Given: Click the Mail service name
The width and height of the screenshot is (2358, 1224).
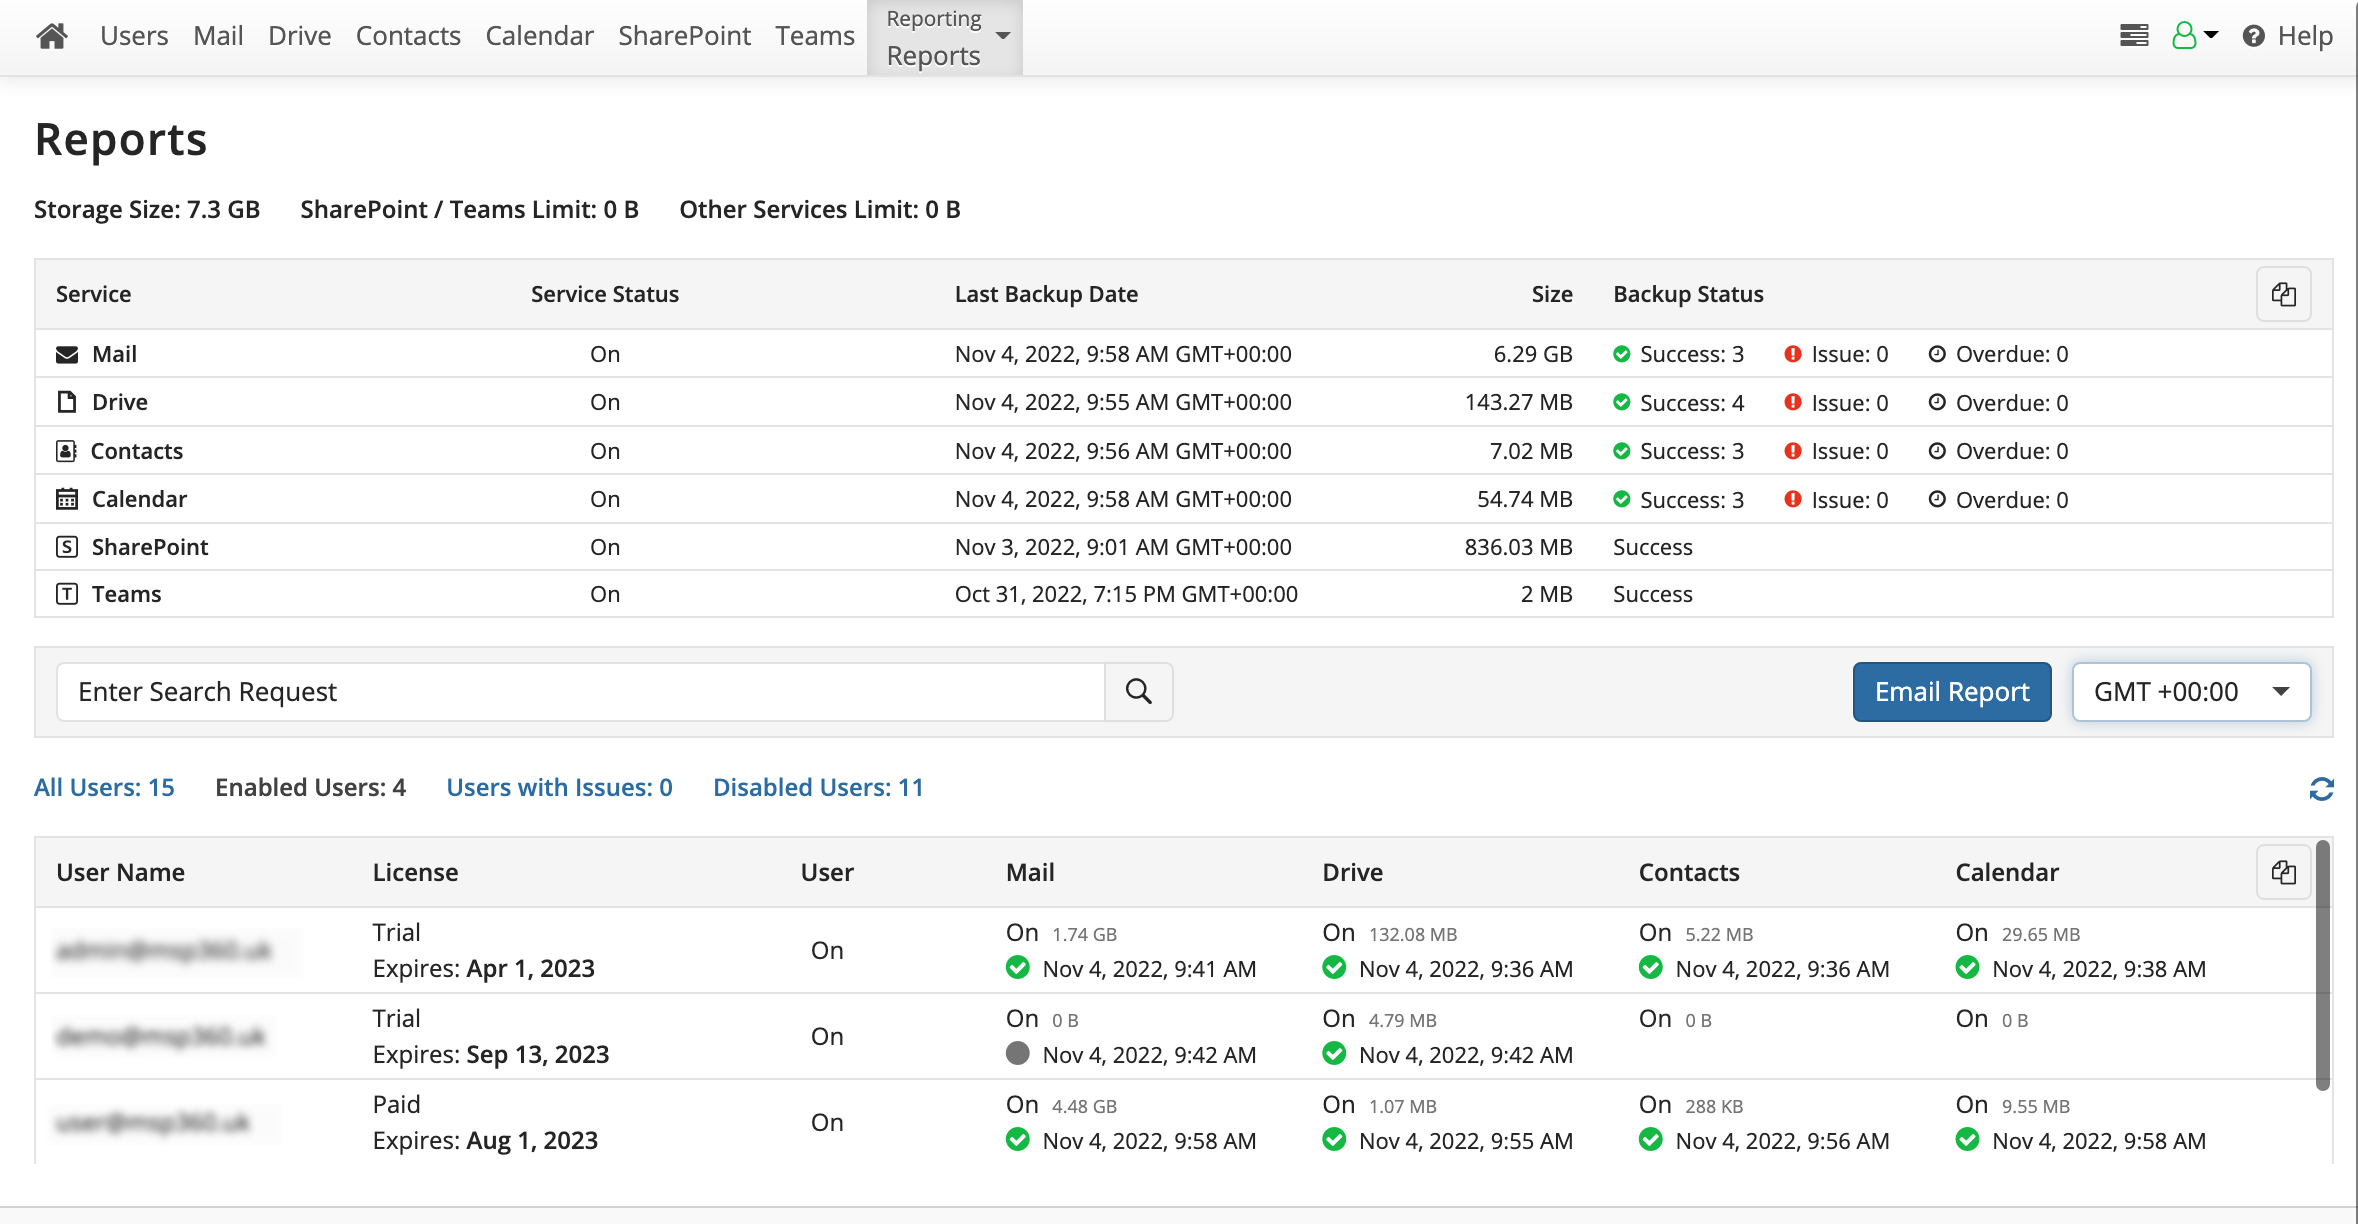Looking at the screenshot, I should click(x=114, y=354).
